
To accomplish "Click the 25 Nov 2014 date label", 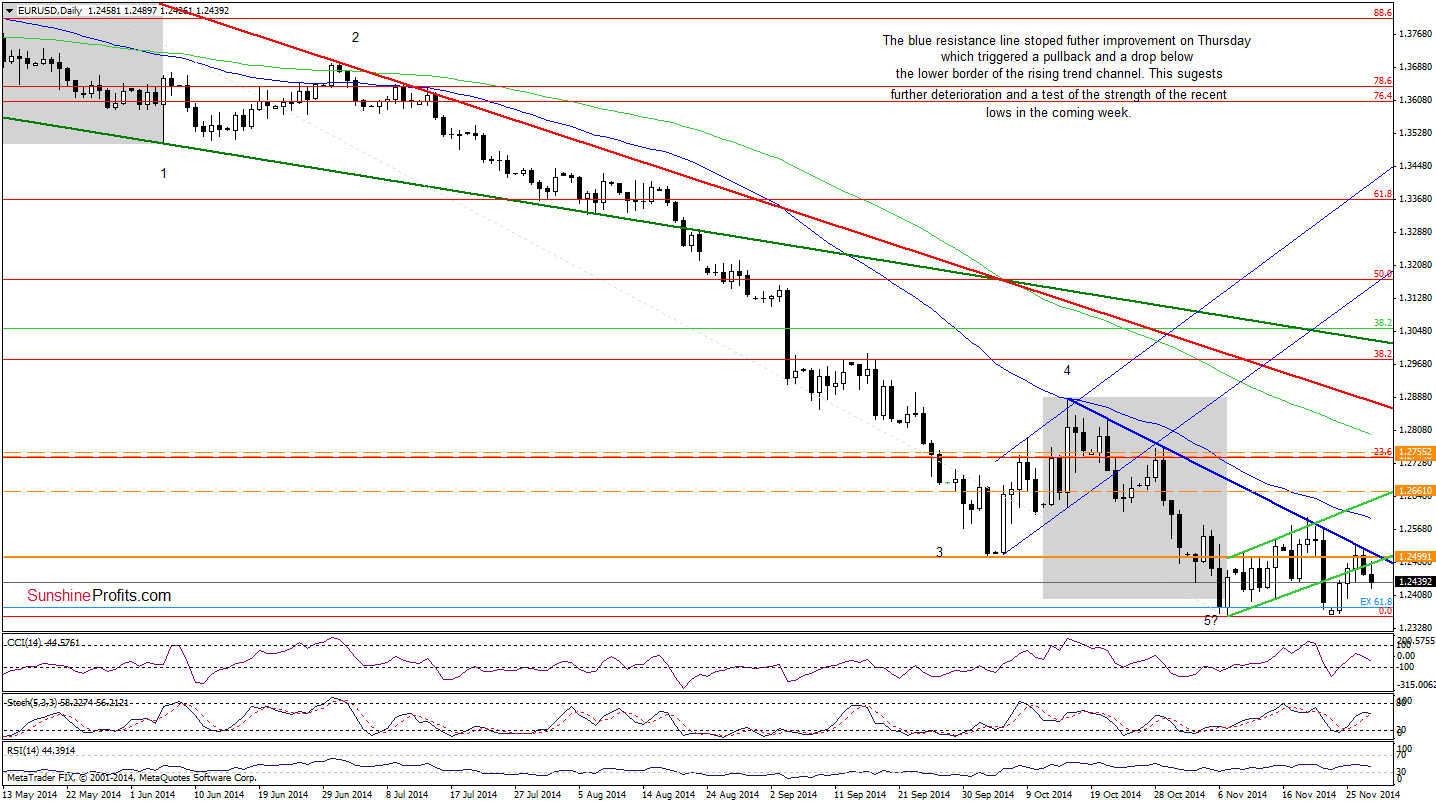I will (x=1375, y=794).
